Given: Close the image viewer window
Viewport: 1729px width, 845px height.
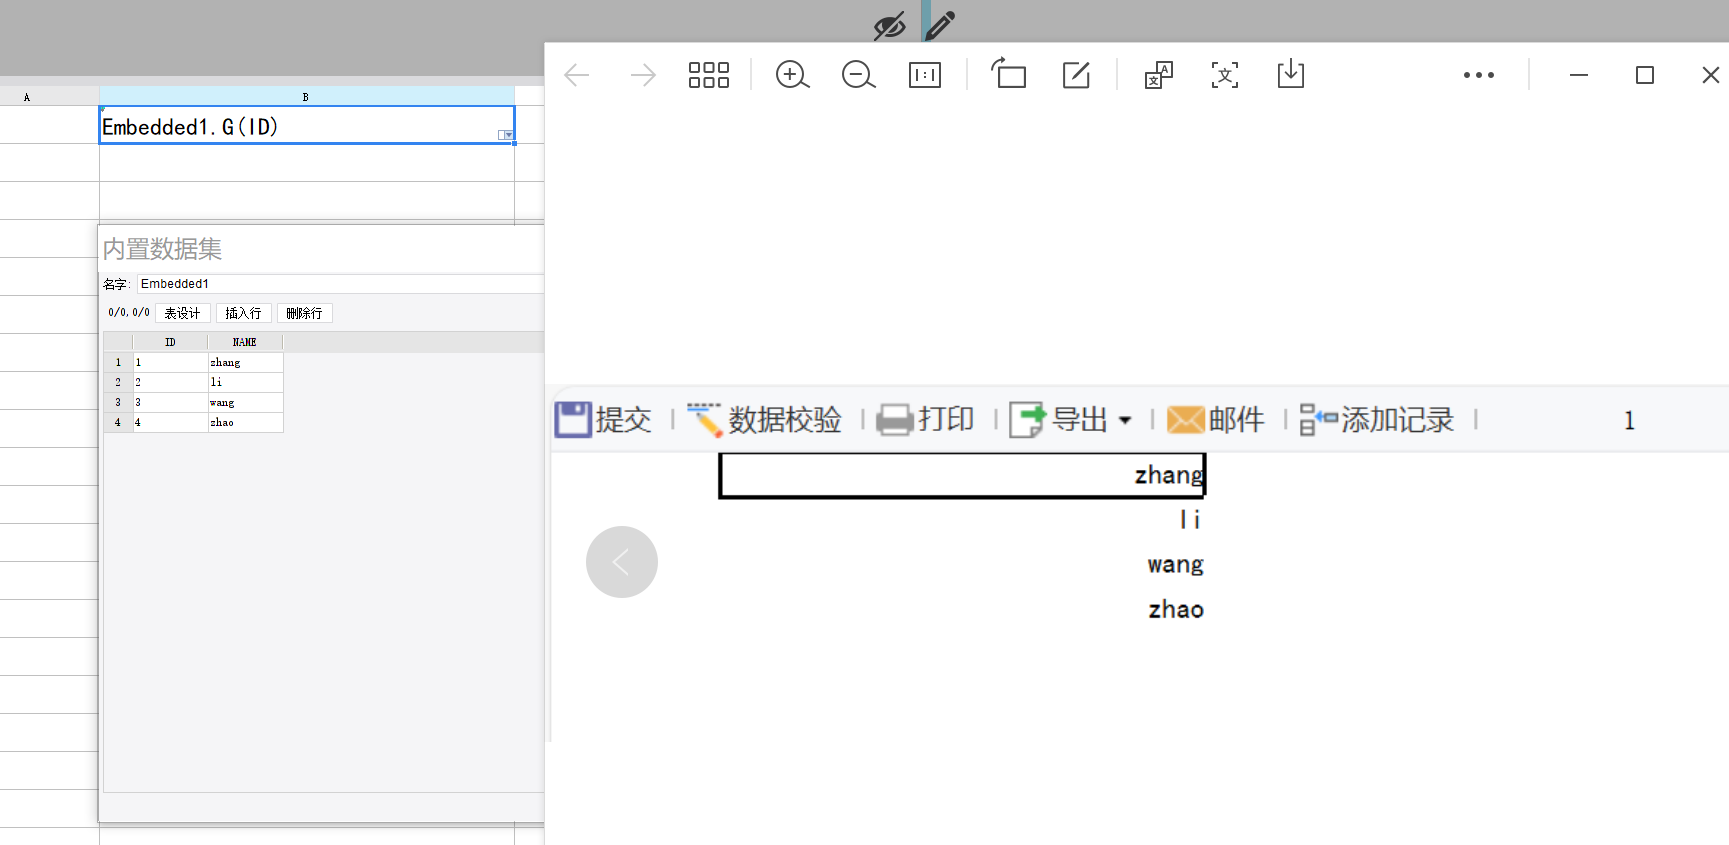Looking at the screenshot, I should 1711,75.
